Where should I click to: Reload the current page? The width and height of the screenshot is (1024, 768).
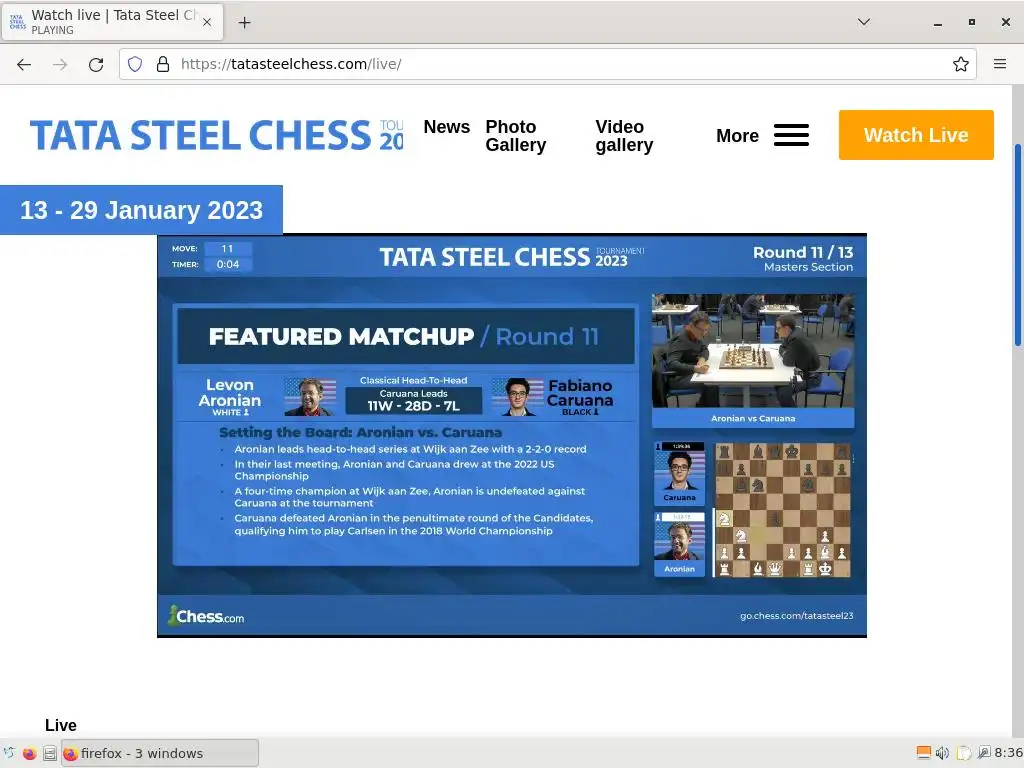tap(96, 64)
